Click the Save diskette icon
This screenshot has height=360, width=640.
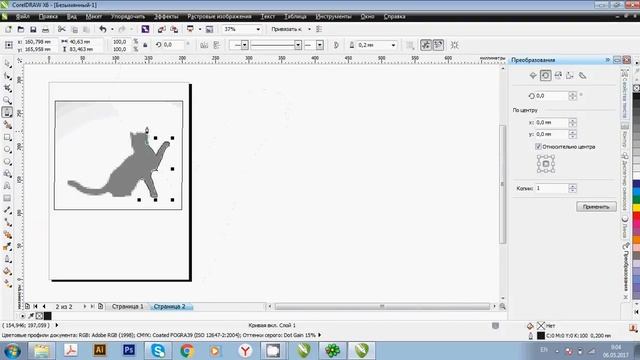pos(33,29)
